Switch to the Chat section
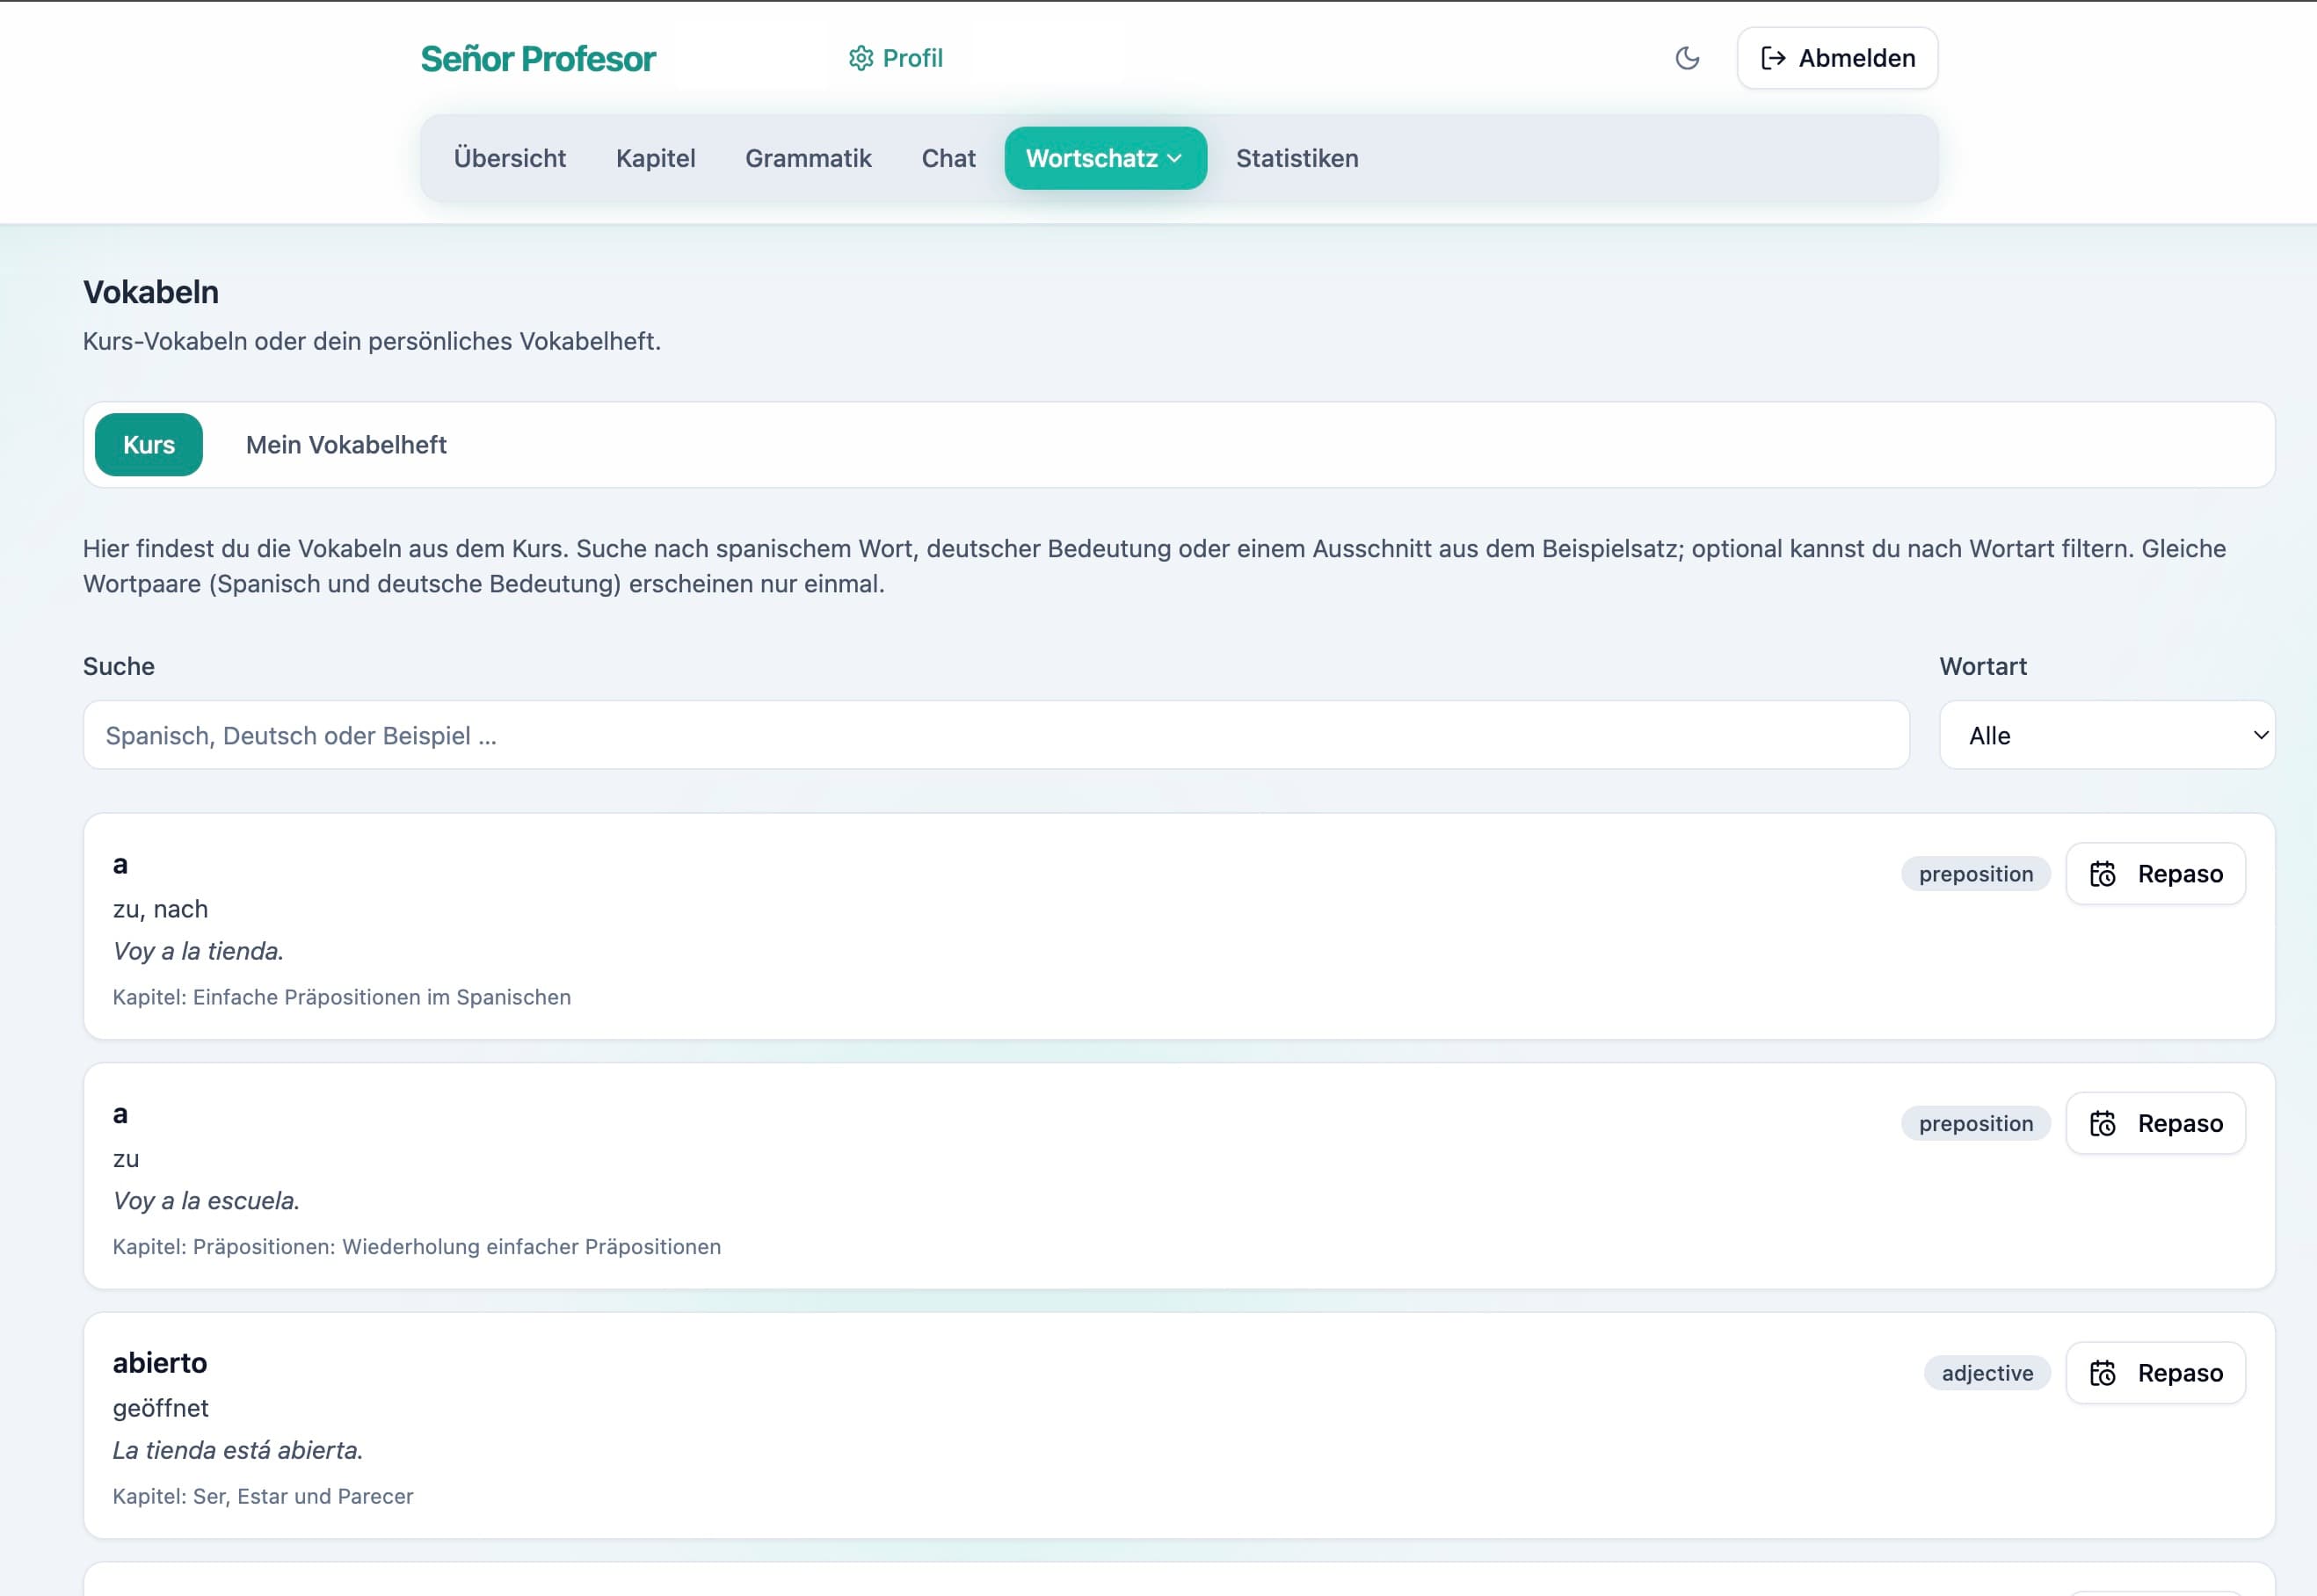The image size is (2317, 1596). [x=948, y=158]
